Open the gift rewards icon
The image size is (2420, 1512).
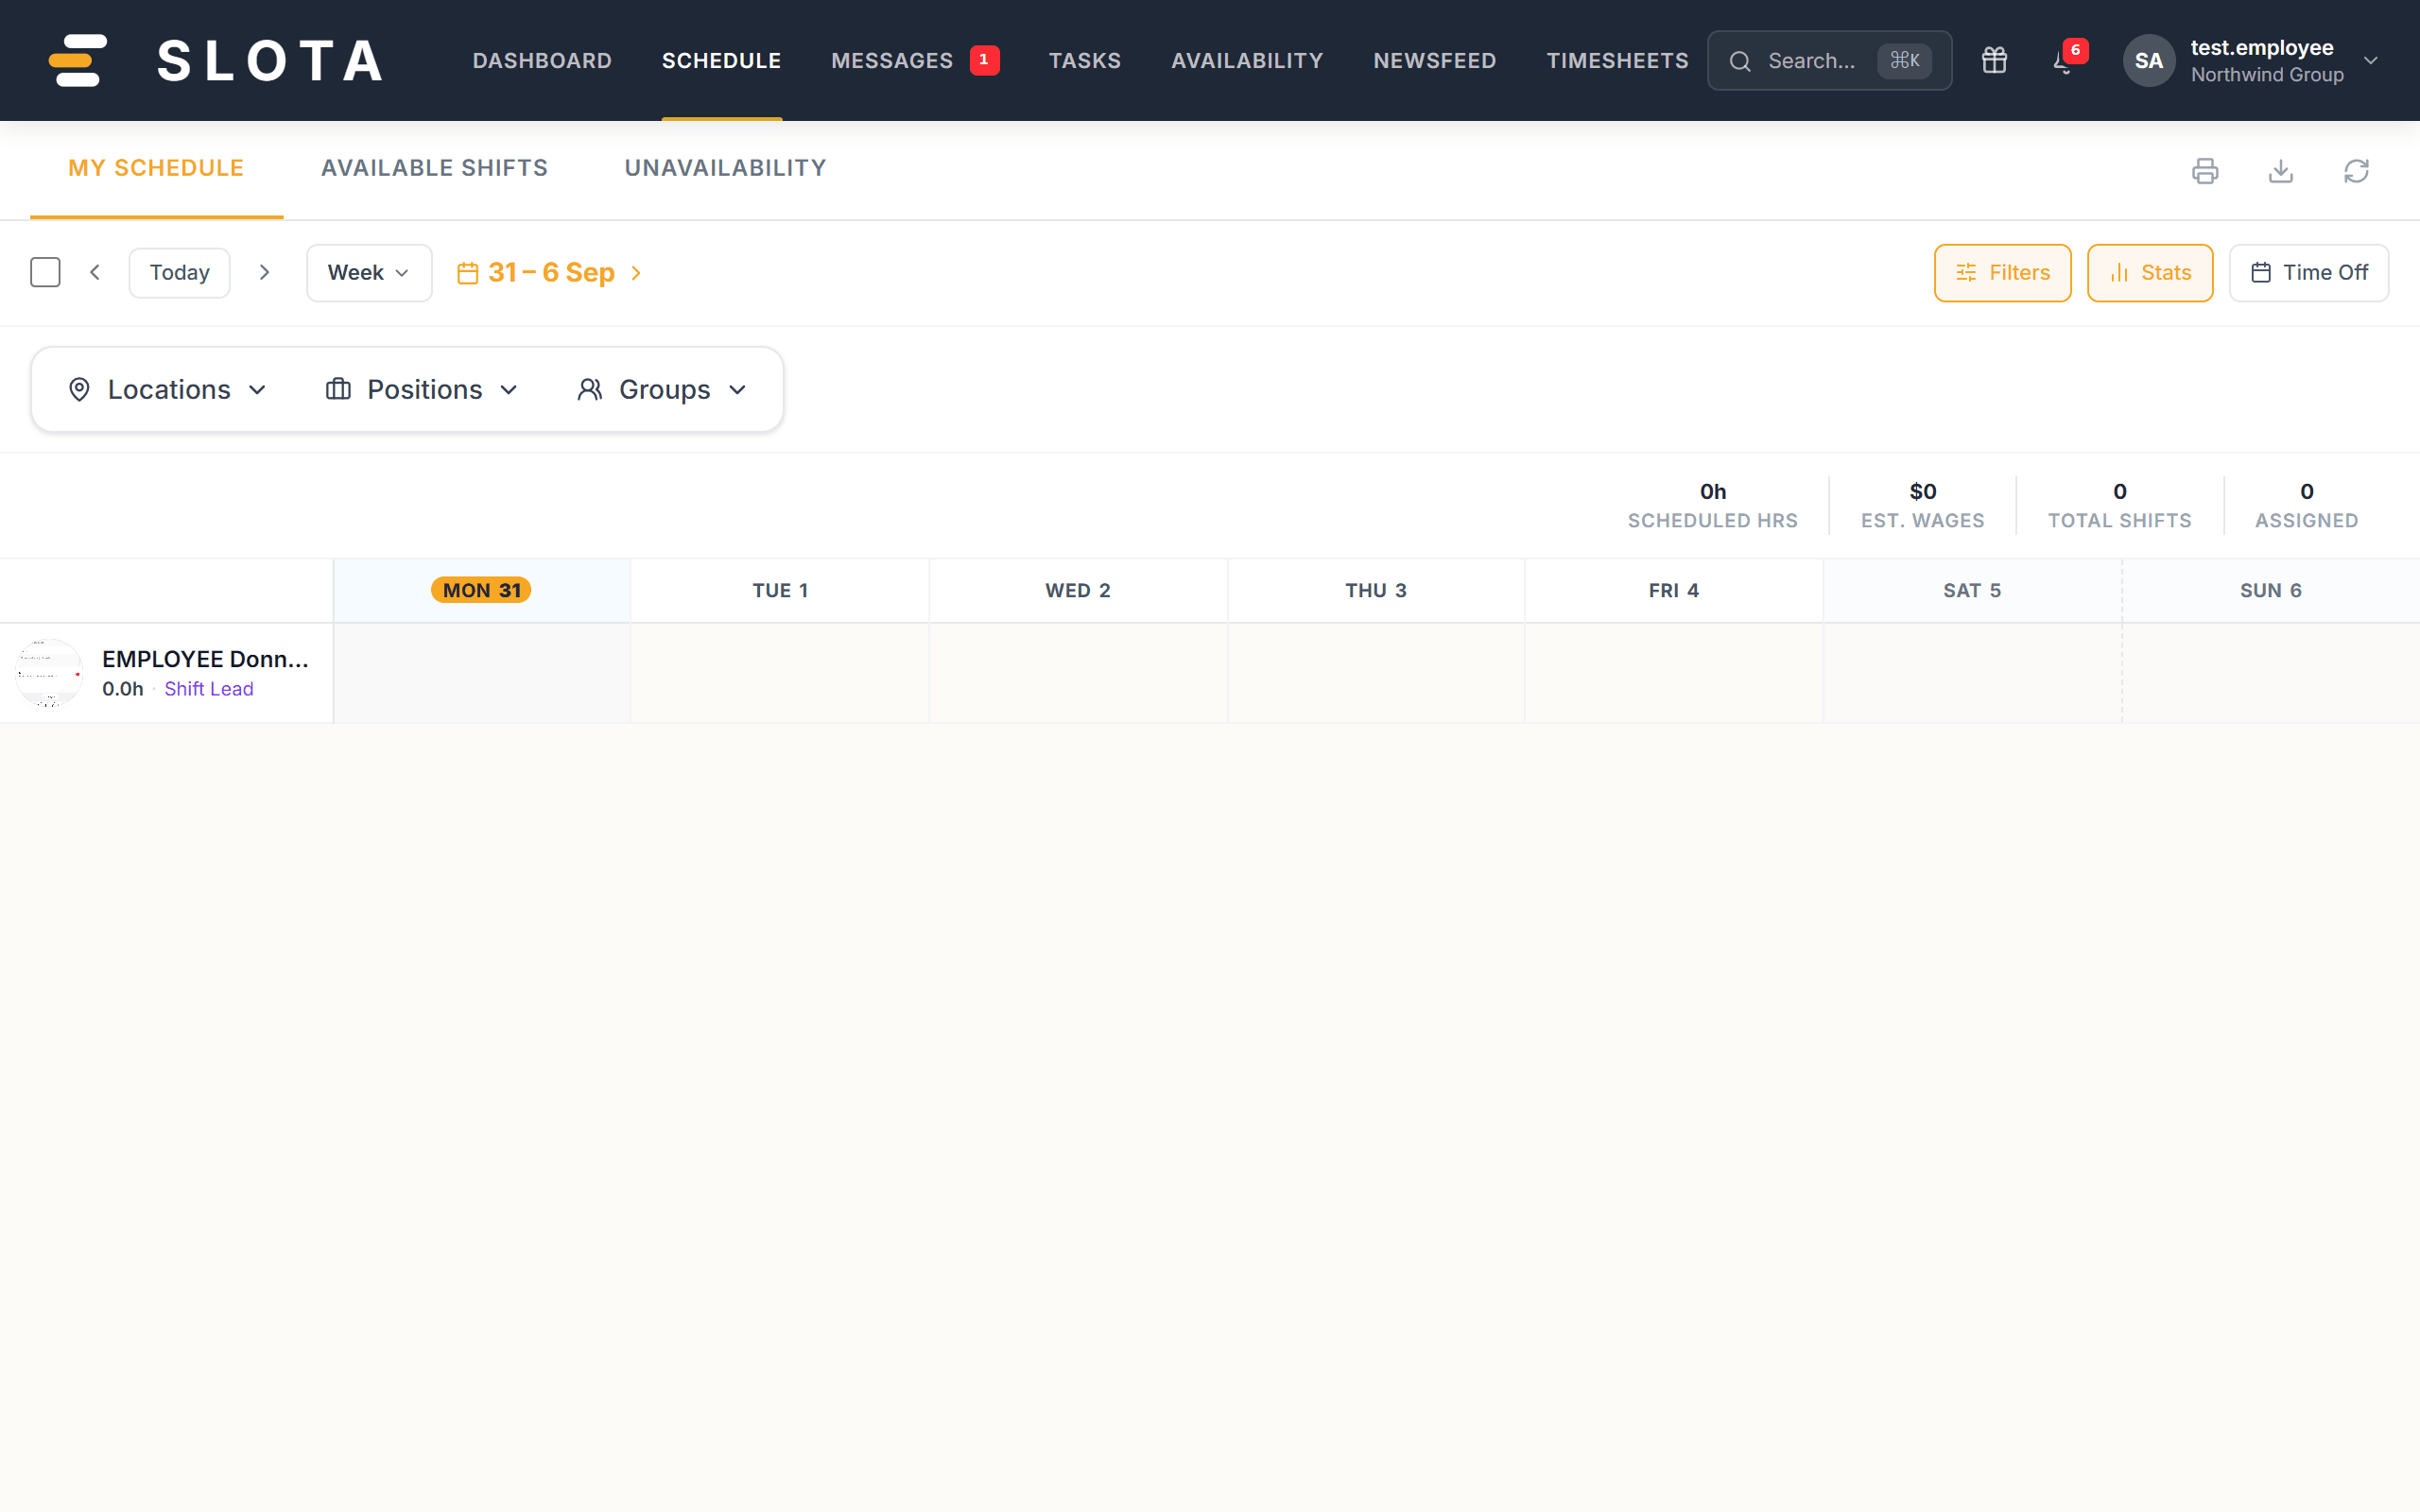click(1994, 61)
